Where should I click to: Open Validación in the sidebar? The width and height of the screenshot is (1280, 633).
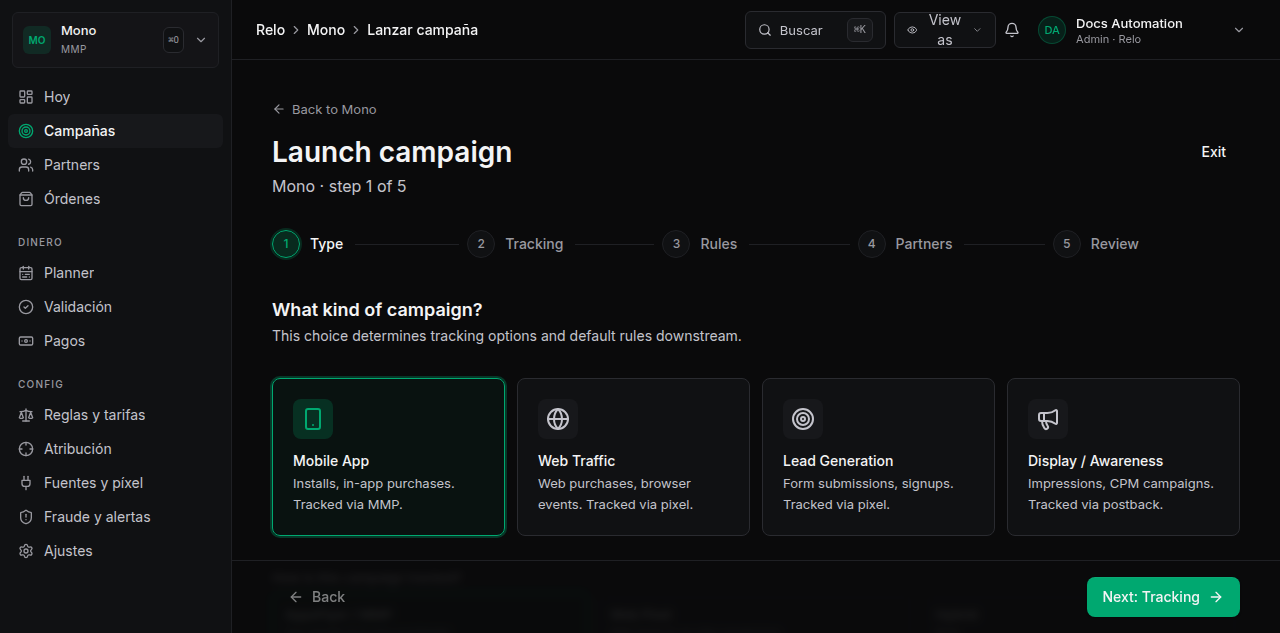pos(115,307)
